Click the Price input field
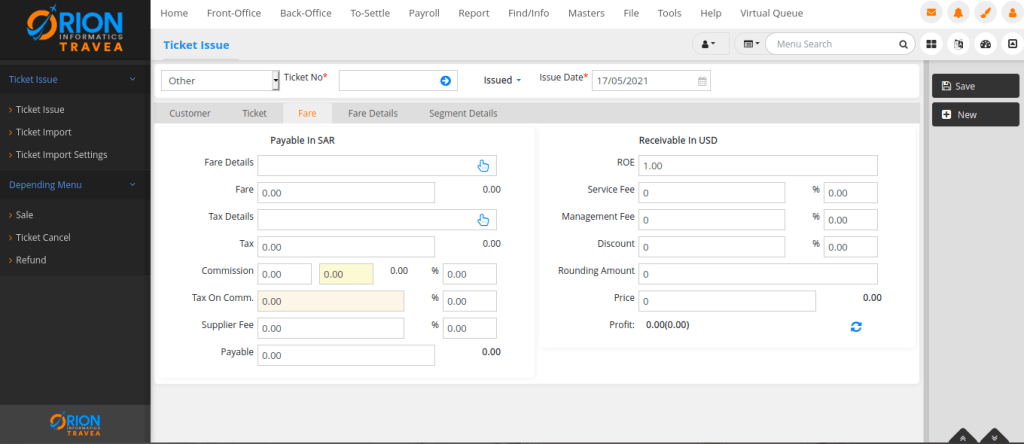 click(727, 301)
